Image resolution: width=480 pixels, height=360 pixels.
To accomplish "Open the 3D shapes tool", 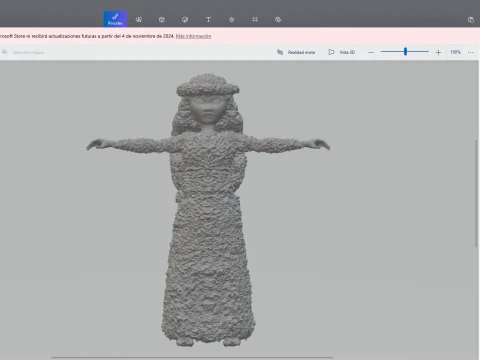I will click(x=162, y=20).
